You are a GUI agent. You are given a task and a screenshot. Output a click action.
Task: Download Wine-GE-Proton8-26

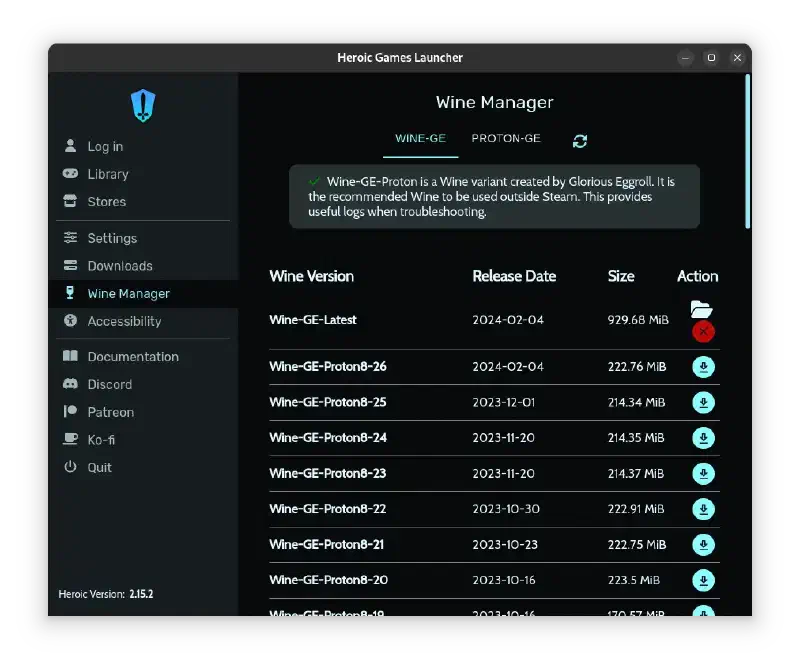[703, 367]
